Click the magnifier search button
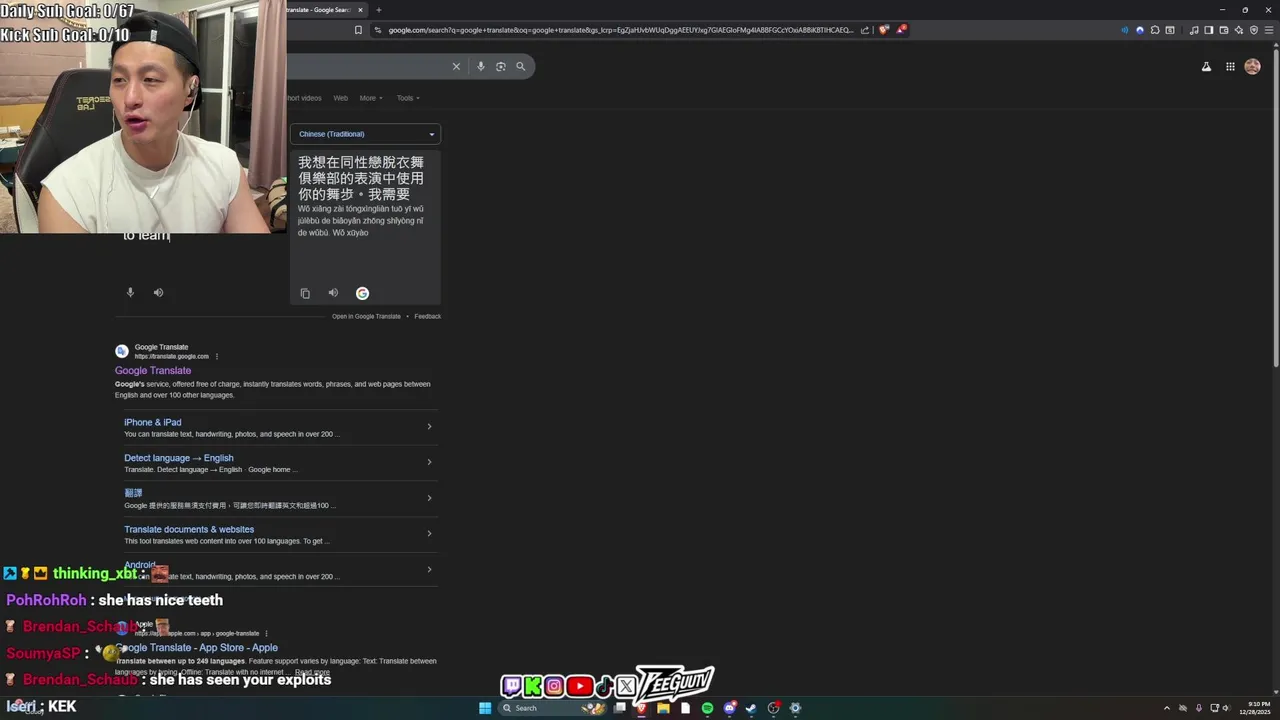Viewport: 1280px width, 720px height. pos(520,66)
